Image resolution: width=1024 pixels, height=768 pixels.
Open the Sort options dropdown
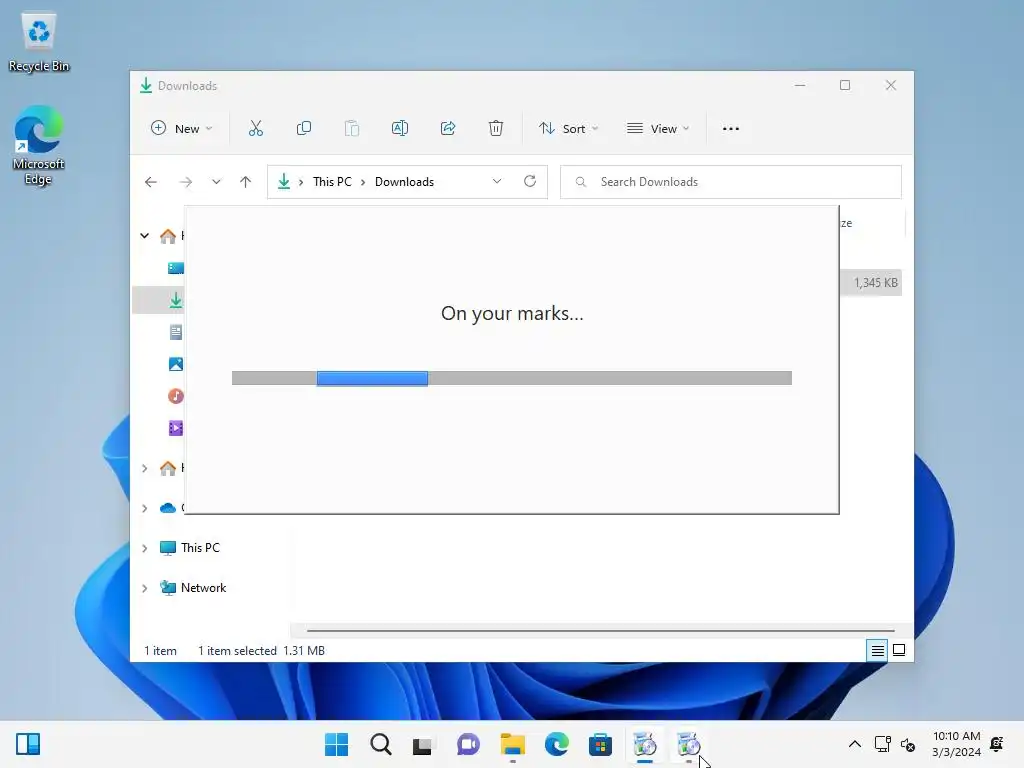point(568,129)
